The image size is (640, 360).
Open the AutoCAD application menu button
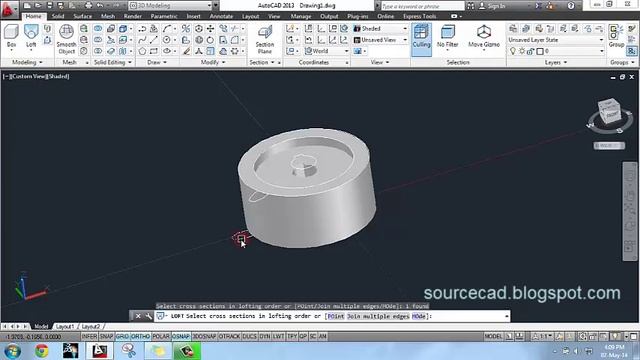8,9
